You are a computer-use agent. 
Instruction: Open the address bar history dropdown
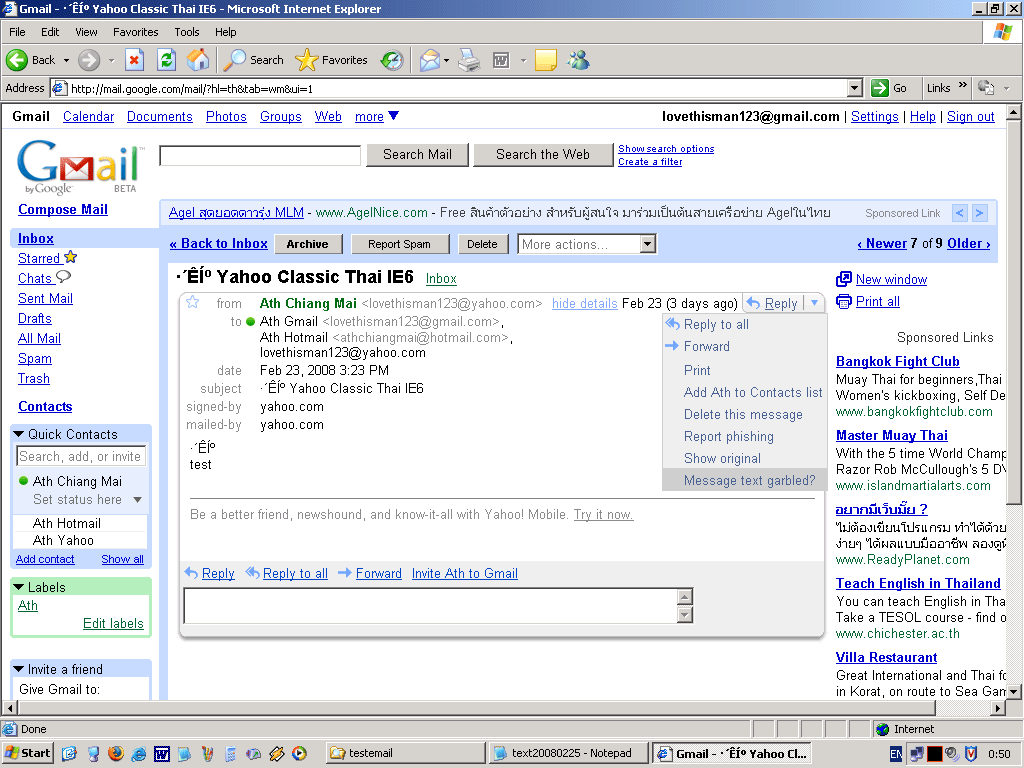(854, 88)
